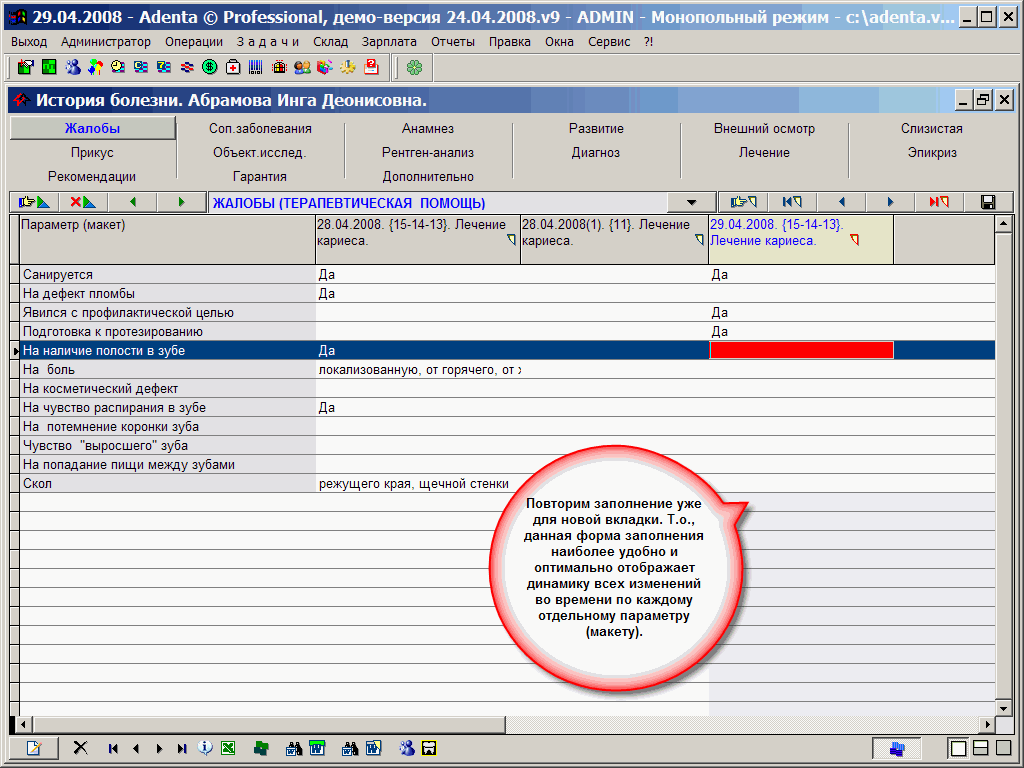Expand the ЖАЛОБЫ template dropdown arrow
Screen dimensions: 1024x768
[691, 202]
